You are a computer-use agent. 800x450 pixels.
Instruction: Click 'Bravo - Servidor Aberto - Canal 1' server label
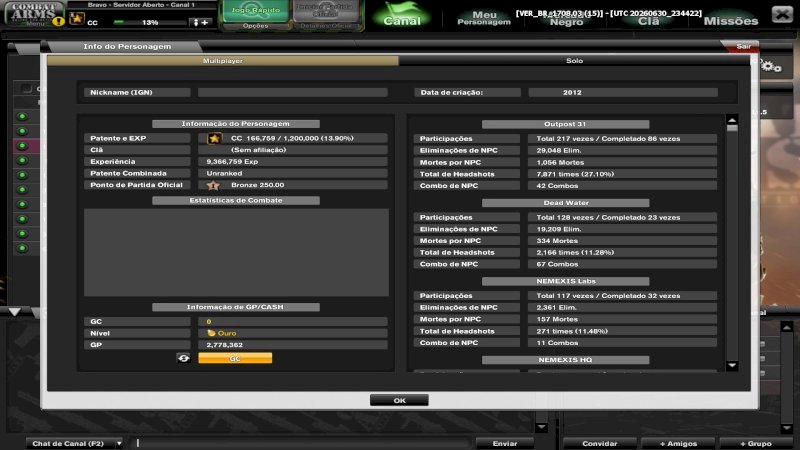[x=141, y=5]
